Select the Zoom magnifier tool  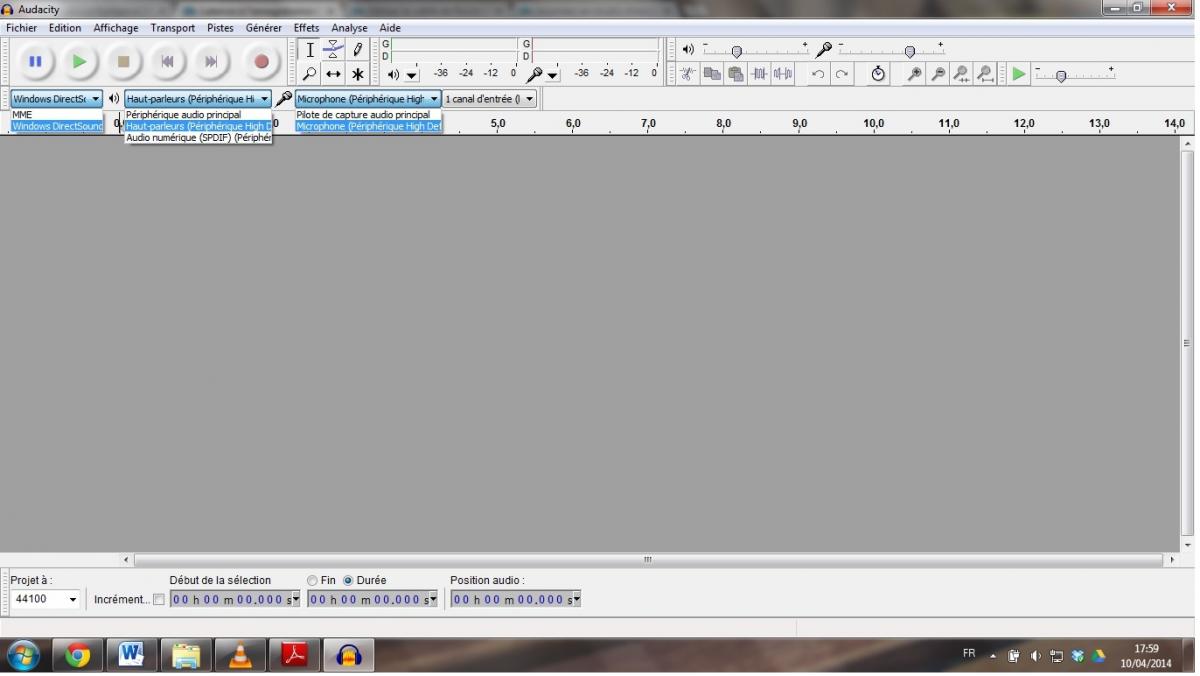(310, 74)
